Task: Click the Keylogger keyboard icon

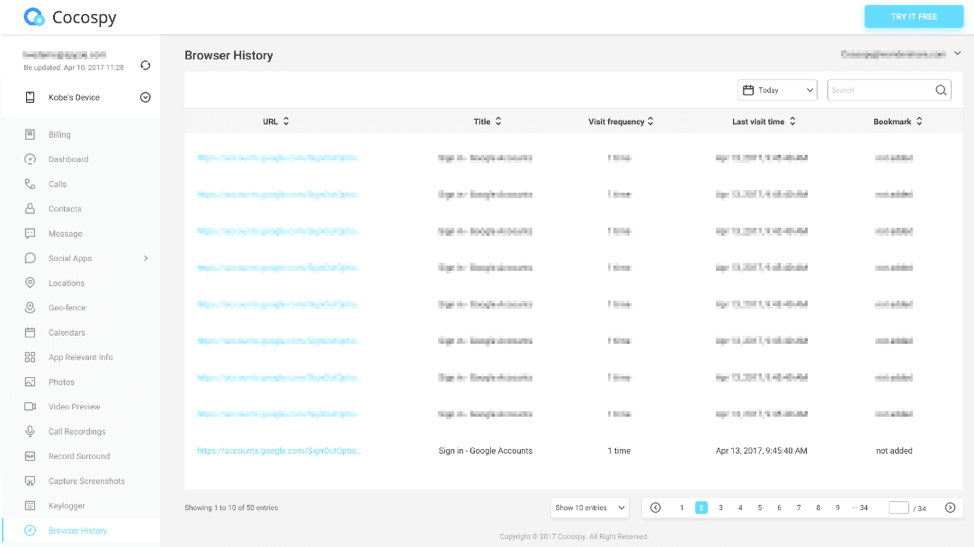Action: [x=30, y=505]
